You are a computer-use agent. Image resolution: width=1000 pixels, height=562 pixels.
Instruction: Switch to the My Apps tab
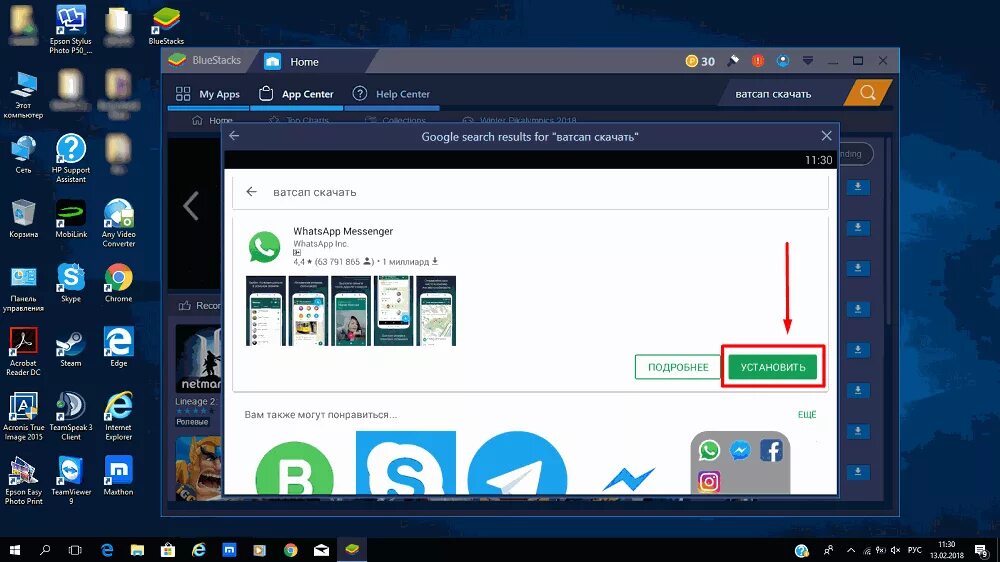pyautogui.click(x=208, y=94)
